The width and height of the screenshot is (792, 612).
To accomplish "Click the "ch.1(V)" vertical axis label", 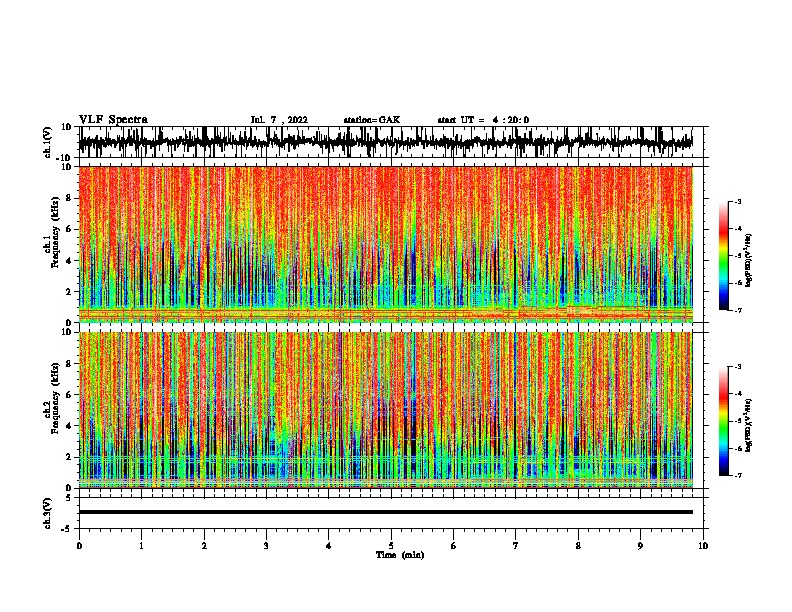I will 48,142.
